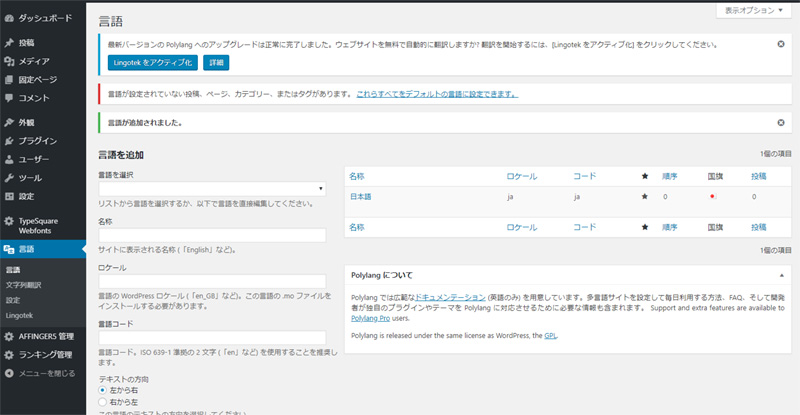Click the collapse menu arrow icon
This screenshot has height=415, width=800.
point(9,373)
